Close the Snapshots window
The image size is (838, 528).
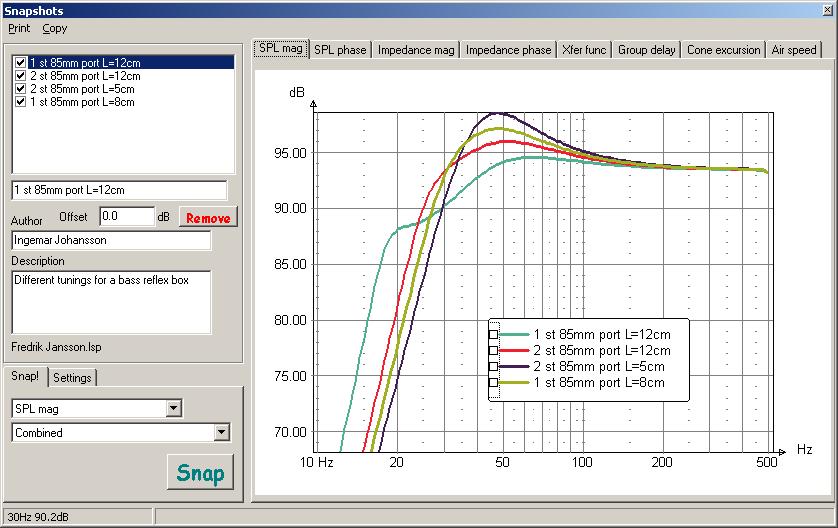coord(827,10)
